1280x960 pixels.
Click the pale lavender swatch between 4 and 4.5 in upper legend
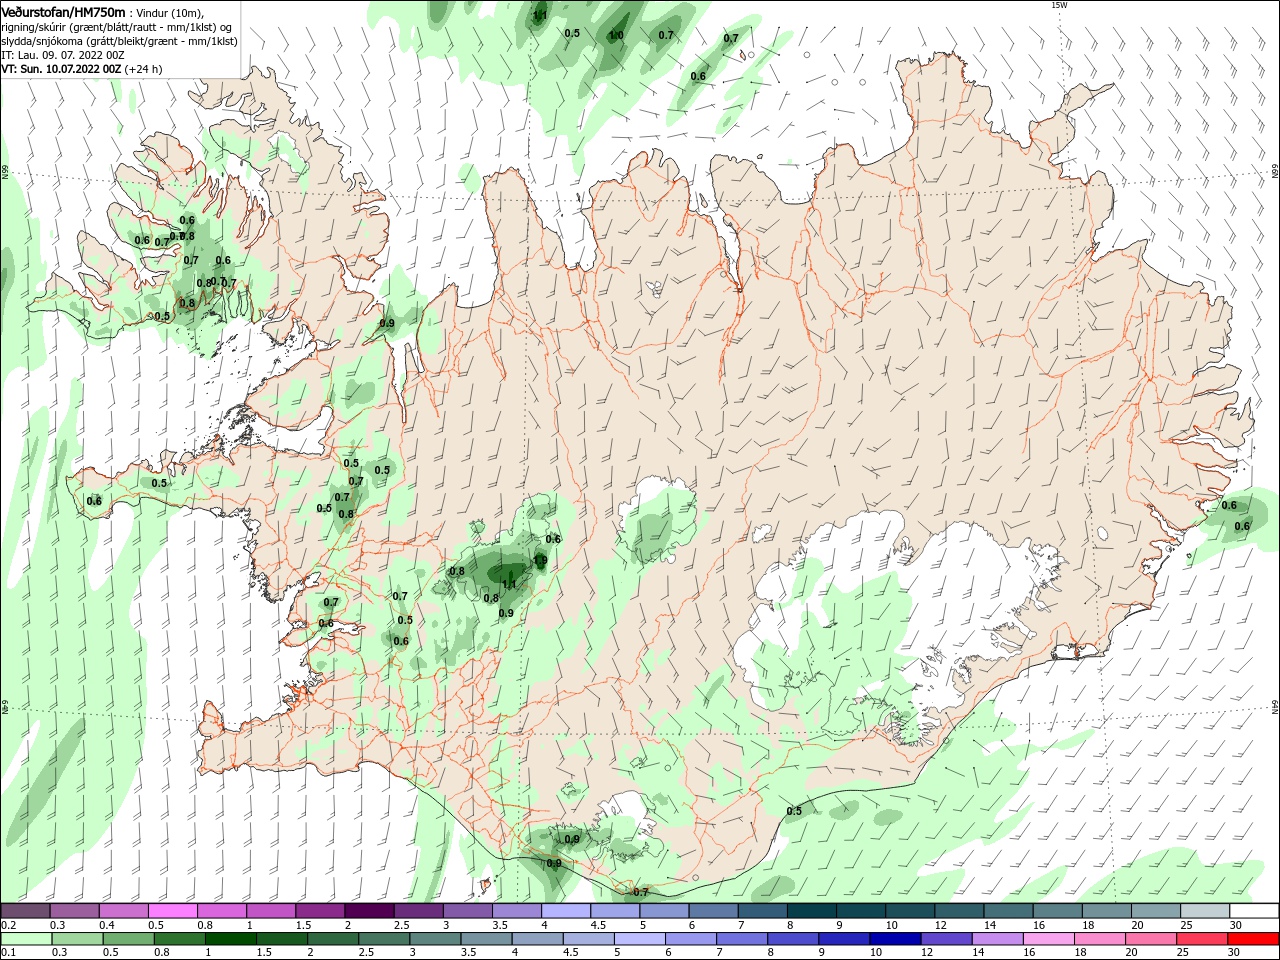coord(566,911)
